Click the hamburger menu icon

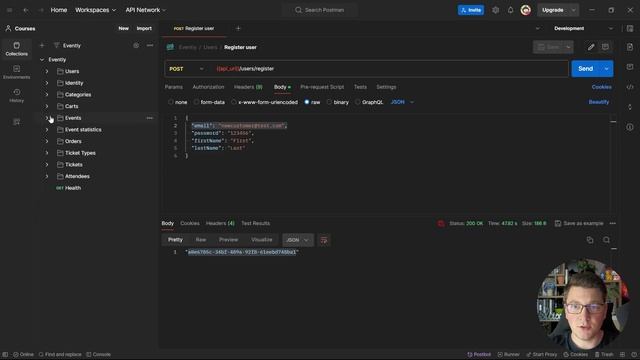[9, 10]
